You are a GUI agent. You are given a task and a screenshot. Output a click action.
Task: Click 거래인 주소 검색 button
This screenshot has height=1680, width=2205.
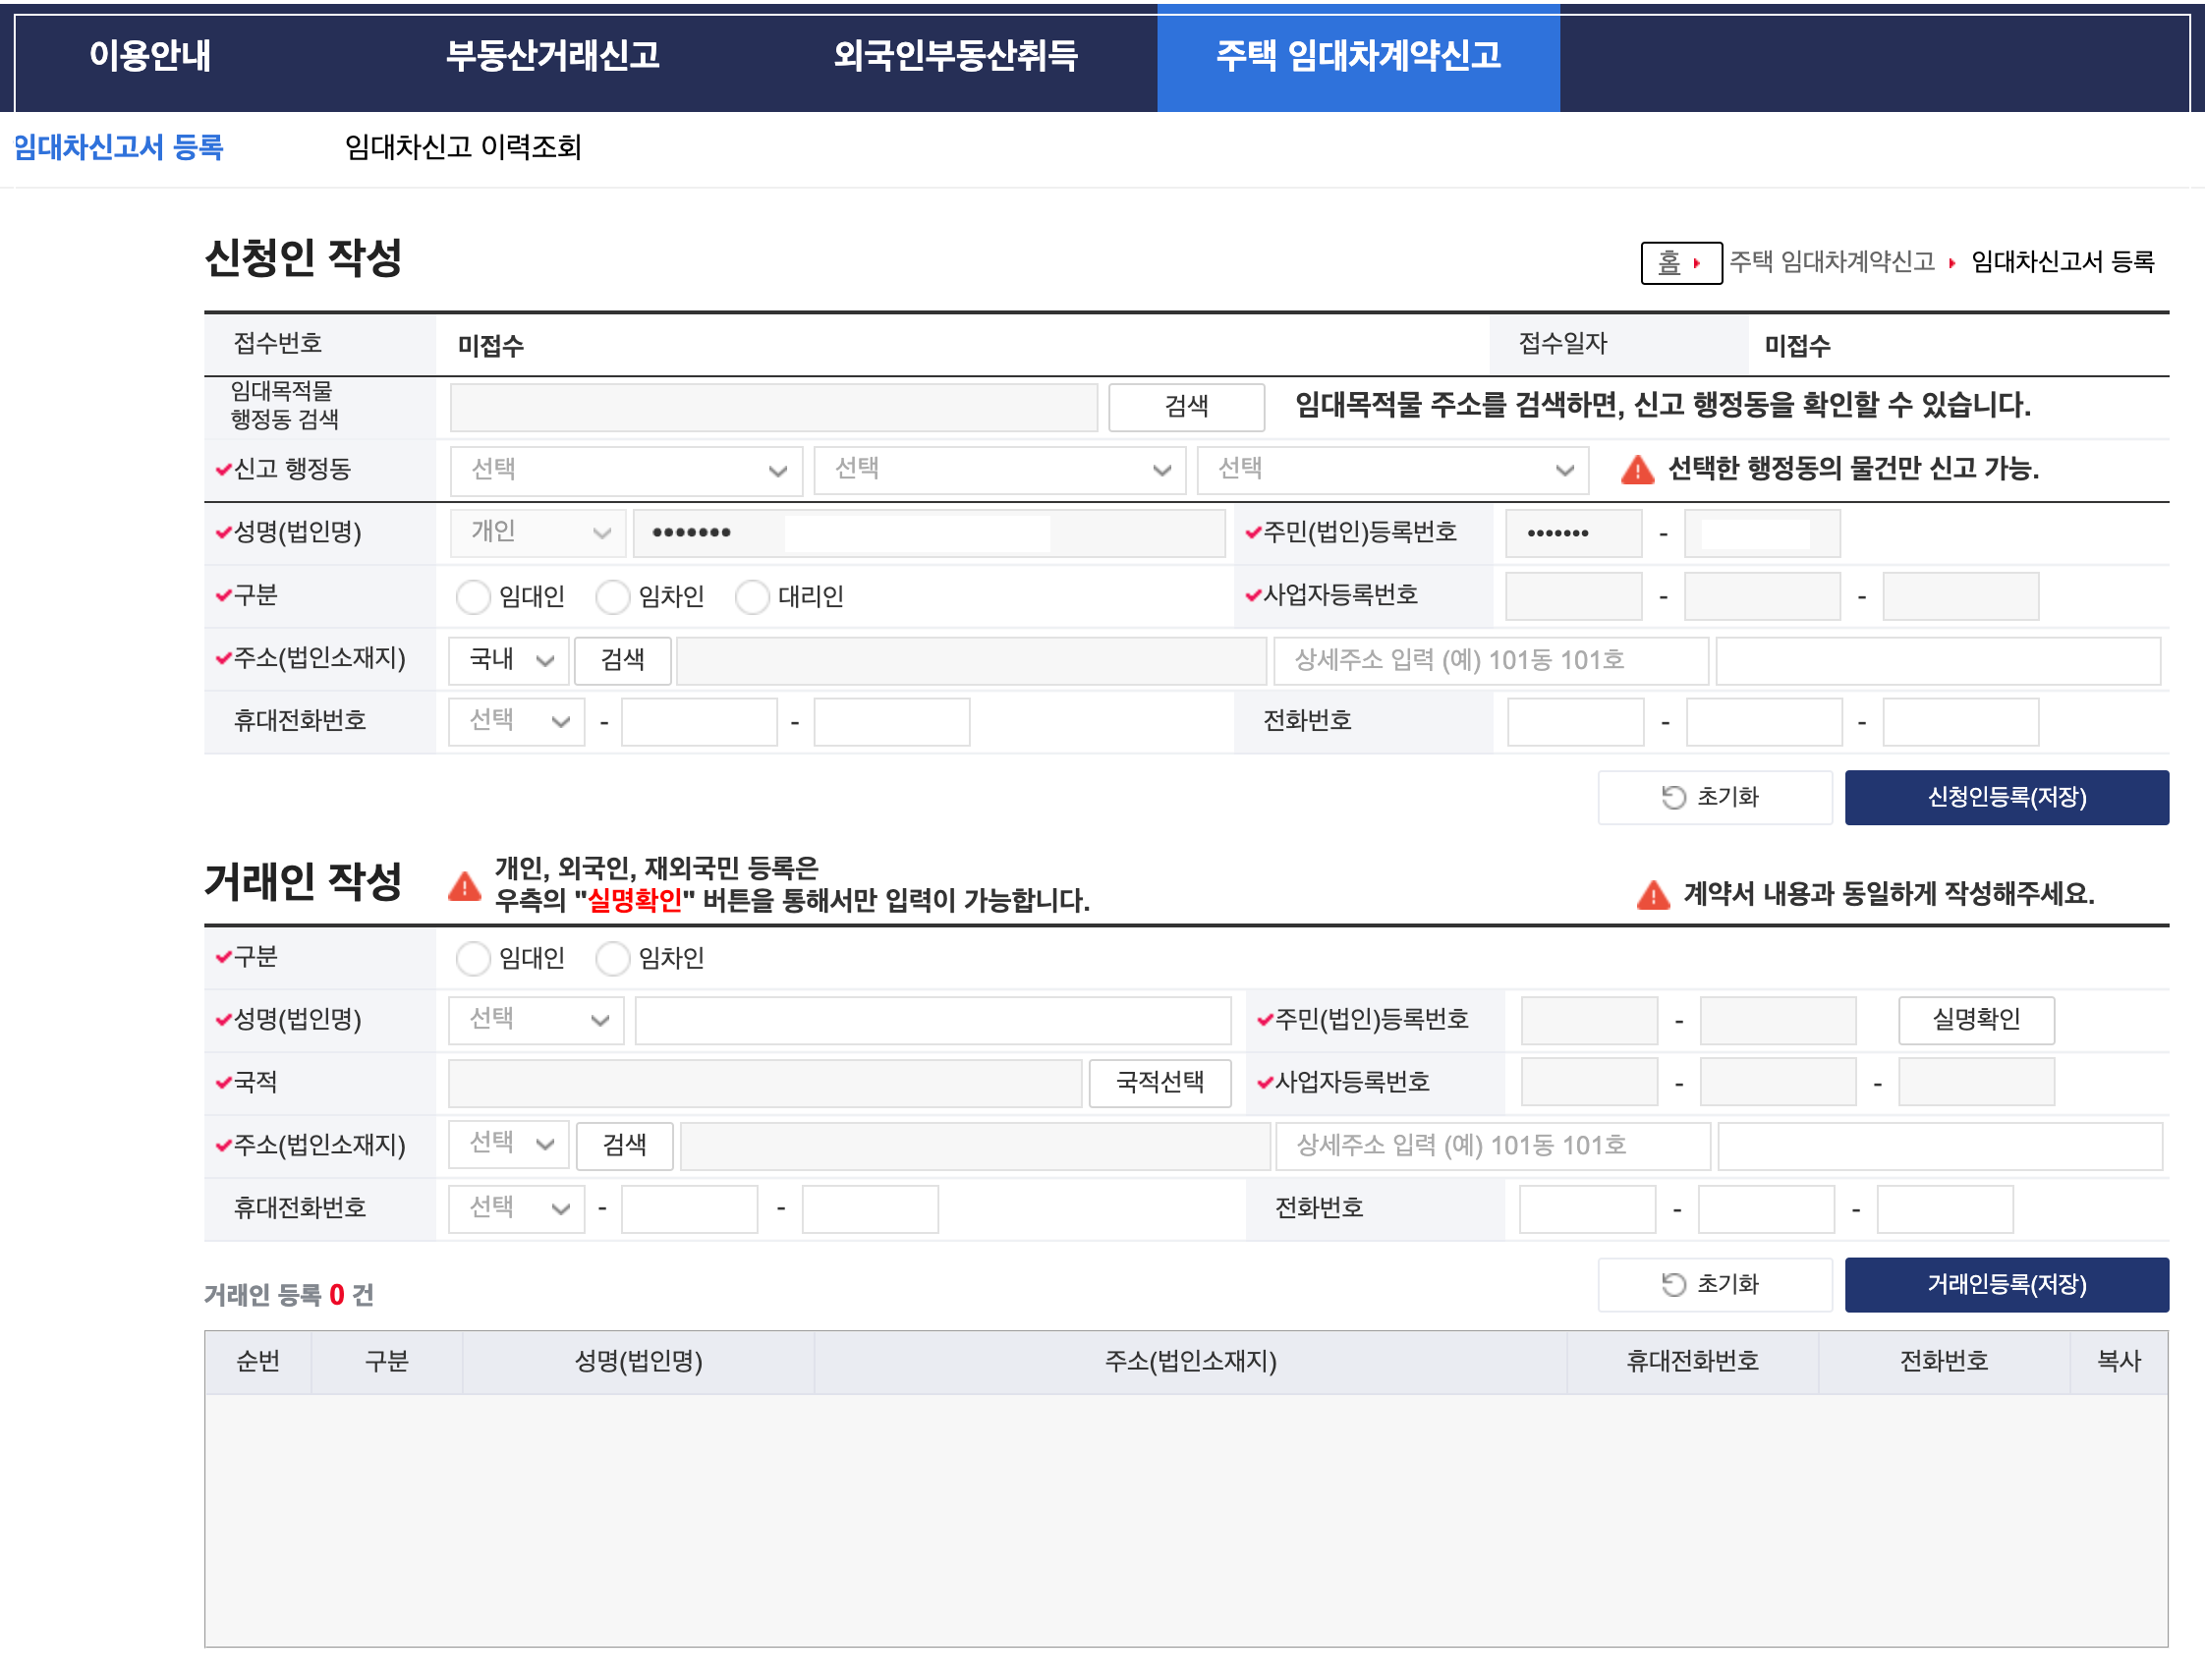(624, 1145)
